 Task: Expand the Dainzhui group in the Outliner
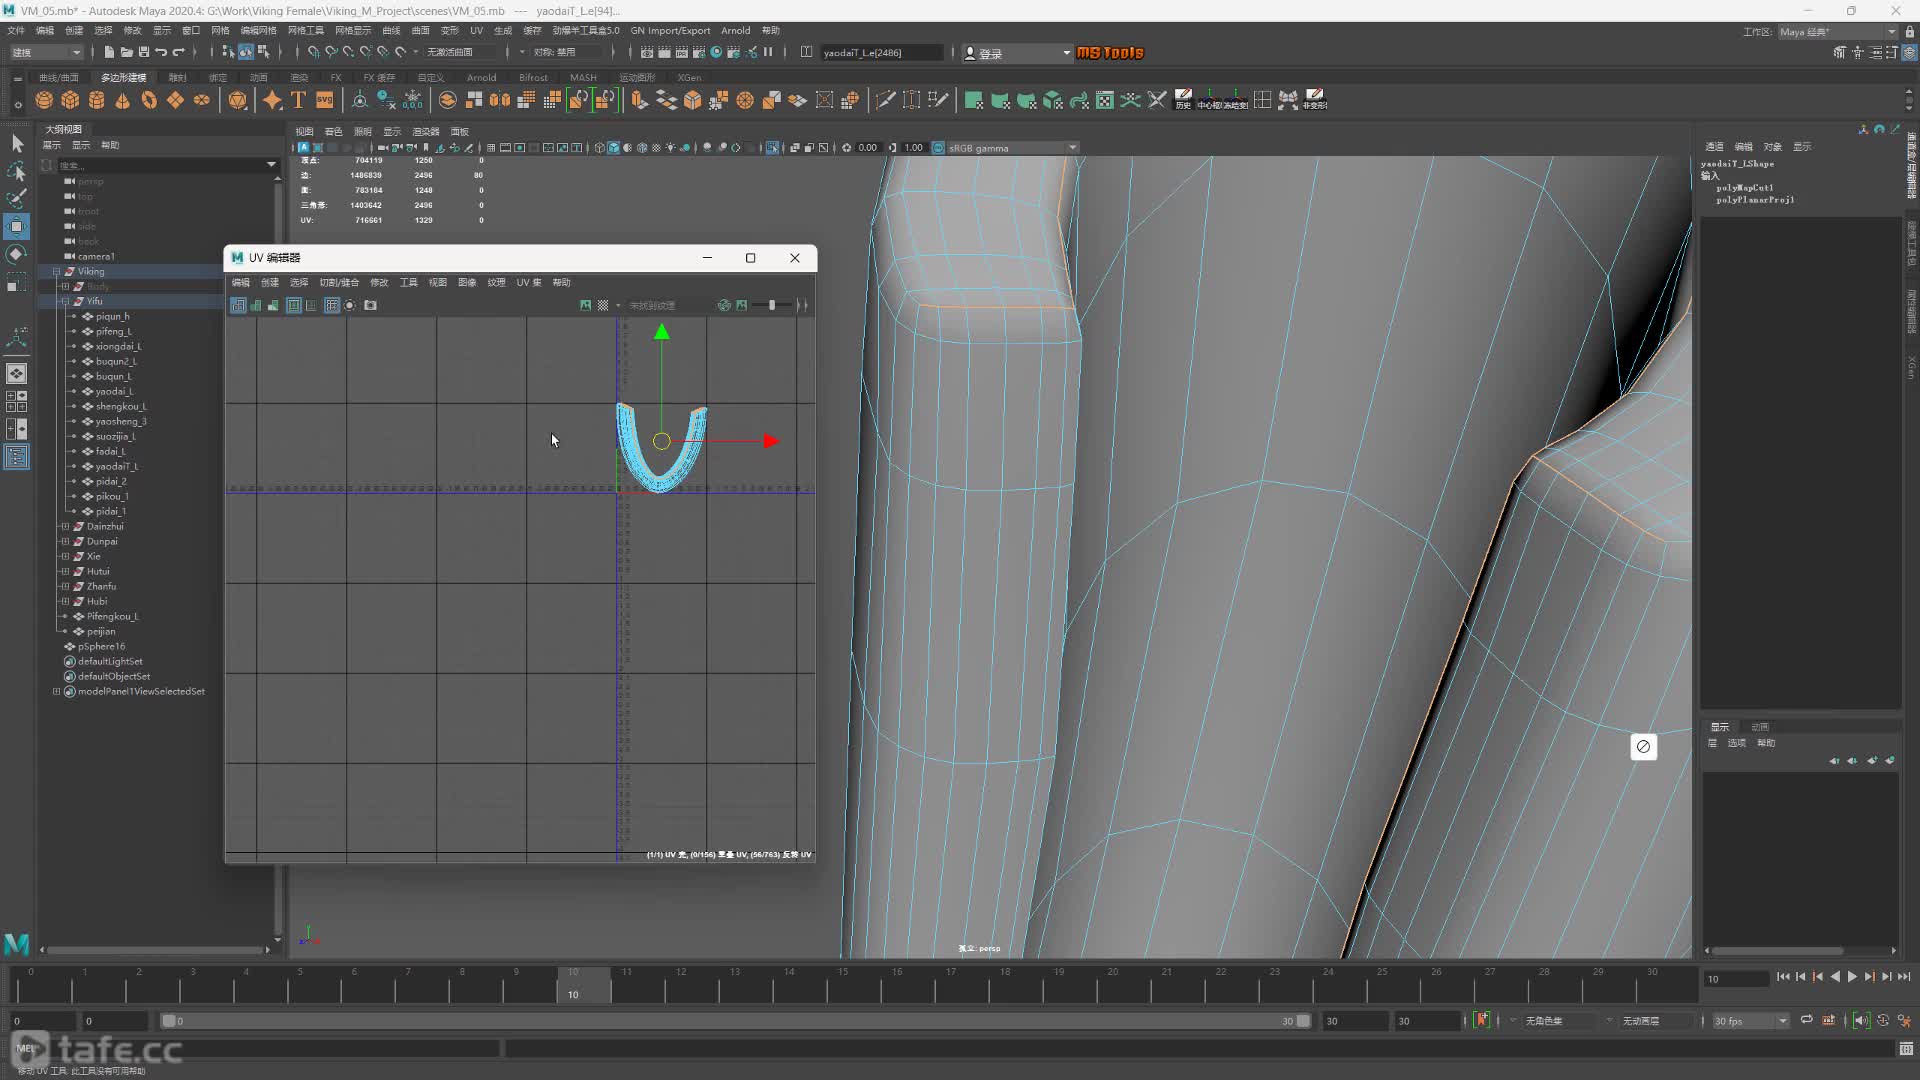[x=65, y=526]
